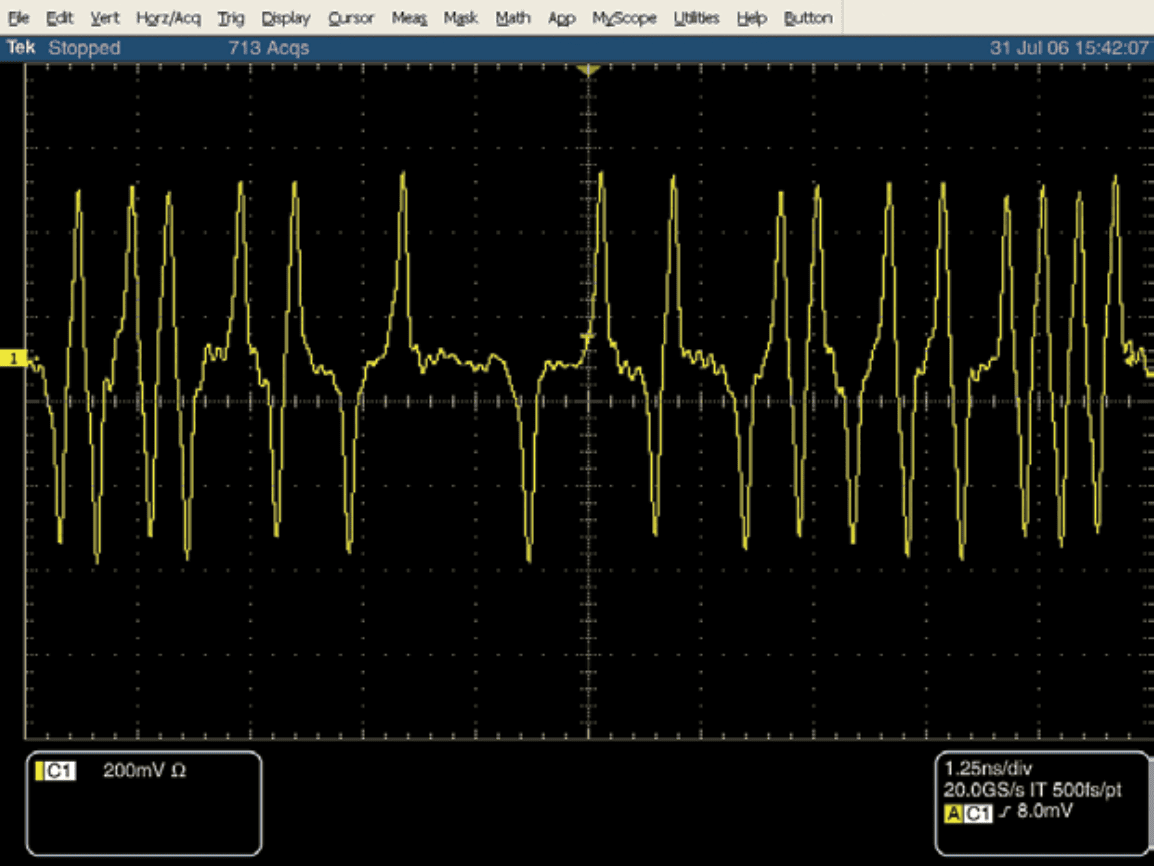Open the Utilities menu
This screenshot has height=868, width=1154.
click(696, 18)
